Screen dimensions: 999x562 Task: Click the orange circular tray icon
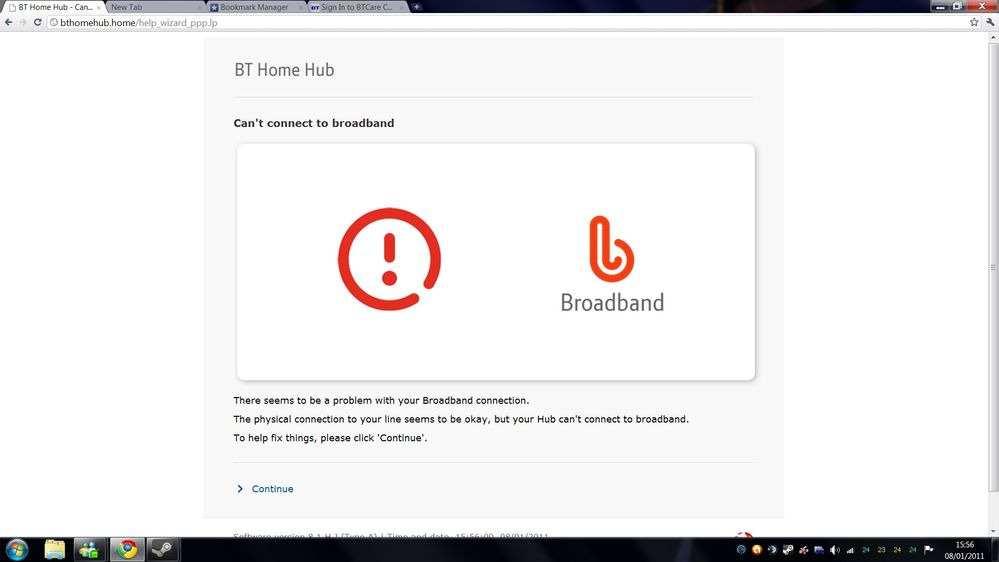[x=756, y=549]
